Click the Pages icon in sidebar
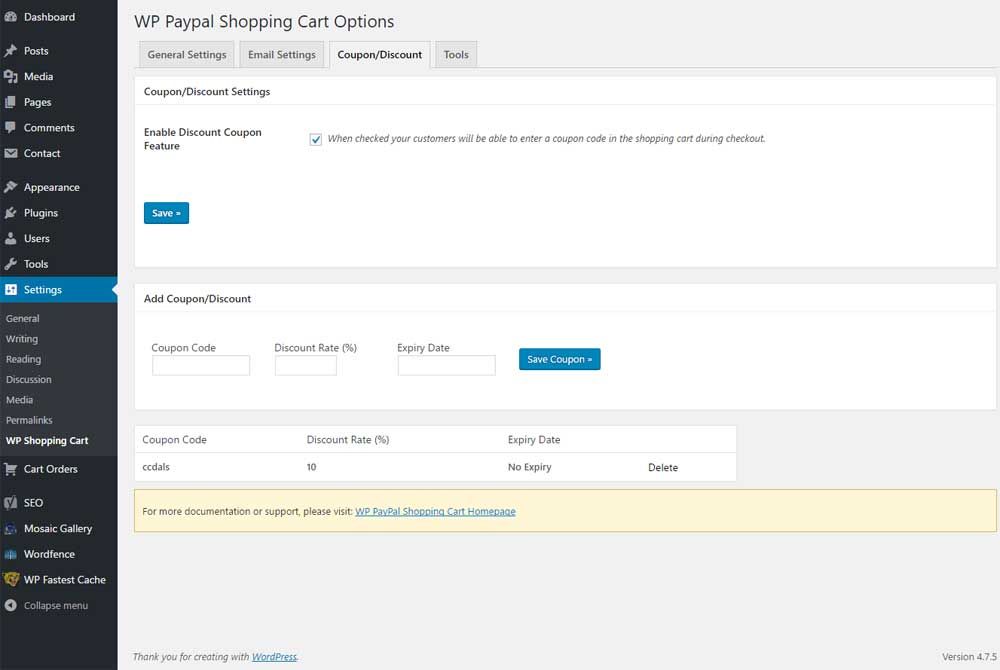The image size is (1000, 670). (x=10, y=102)
